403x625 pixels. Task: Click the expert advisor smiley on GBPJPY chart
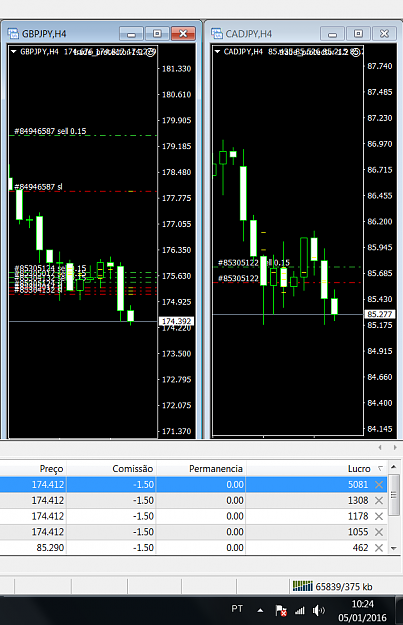pyautogui.click(x=151, y=52)
